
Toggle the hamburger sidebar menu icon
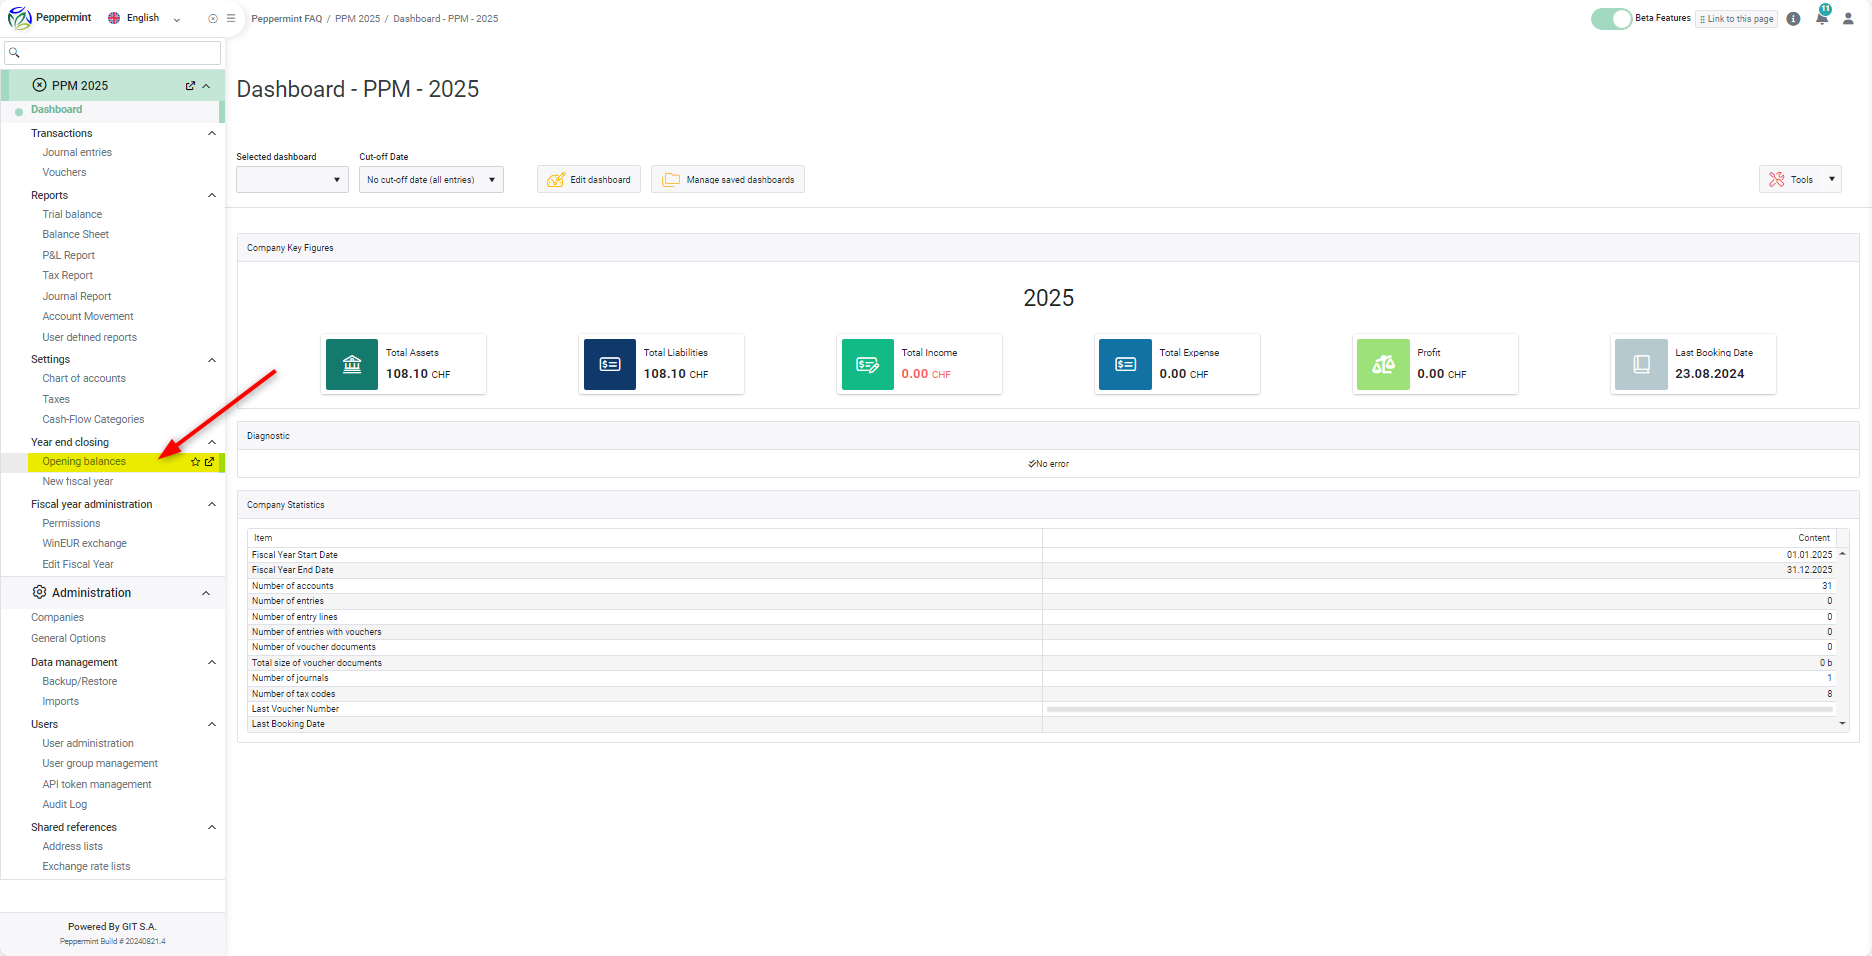[231, 18]
